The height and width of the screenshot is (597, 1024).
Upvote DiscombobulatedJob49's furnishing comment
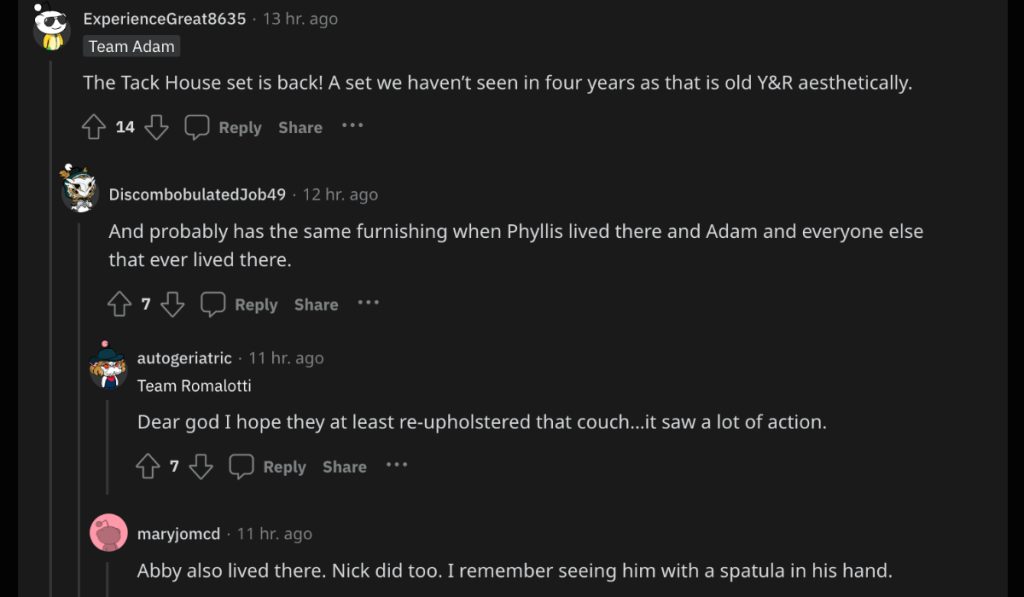119,304
